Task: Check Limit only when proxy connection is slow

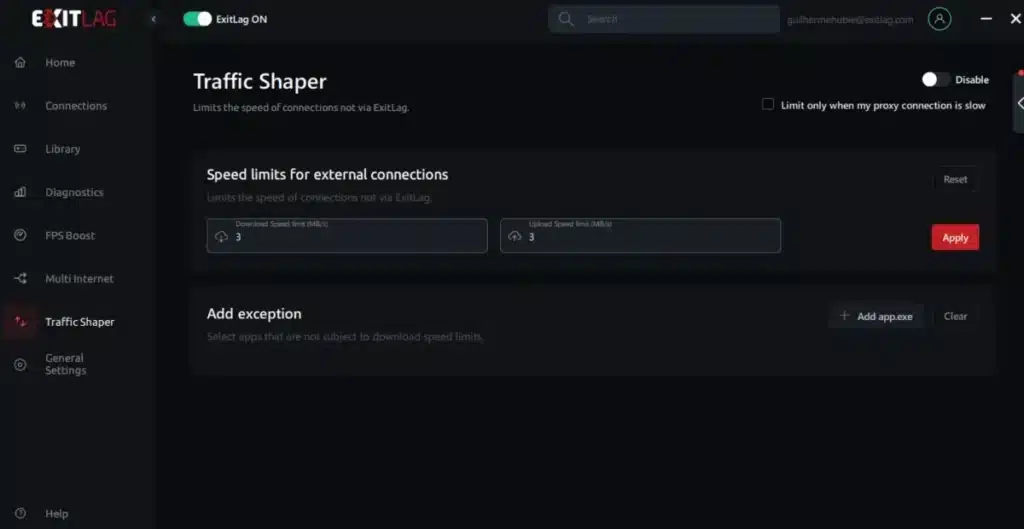Action: pyautogui.click(x=768, y=104)
